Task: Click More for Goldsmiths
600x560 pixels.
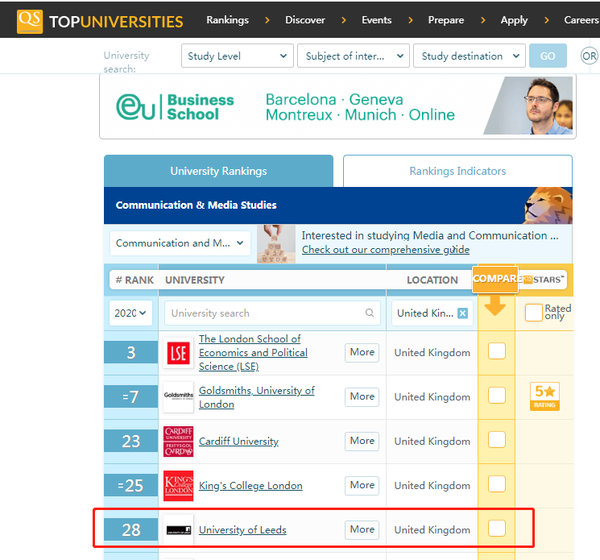Action: coord(362,397)
